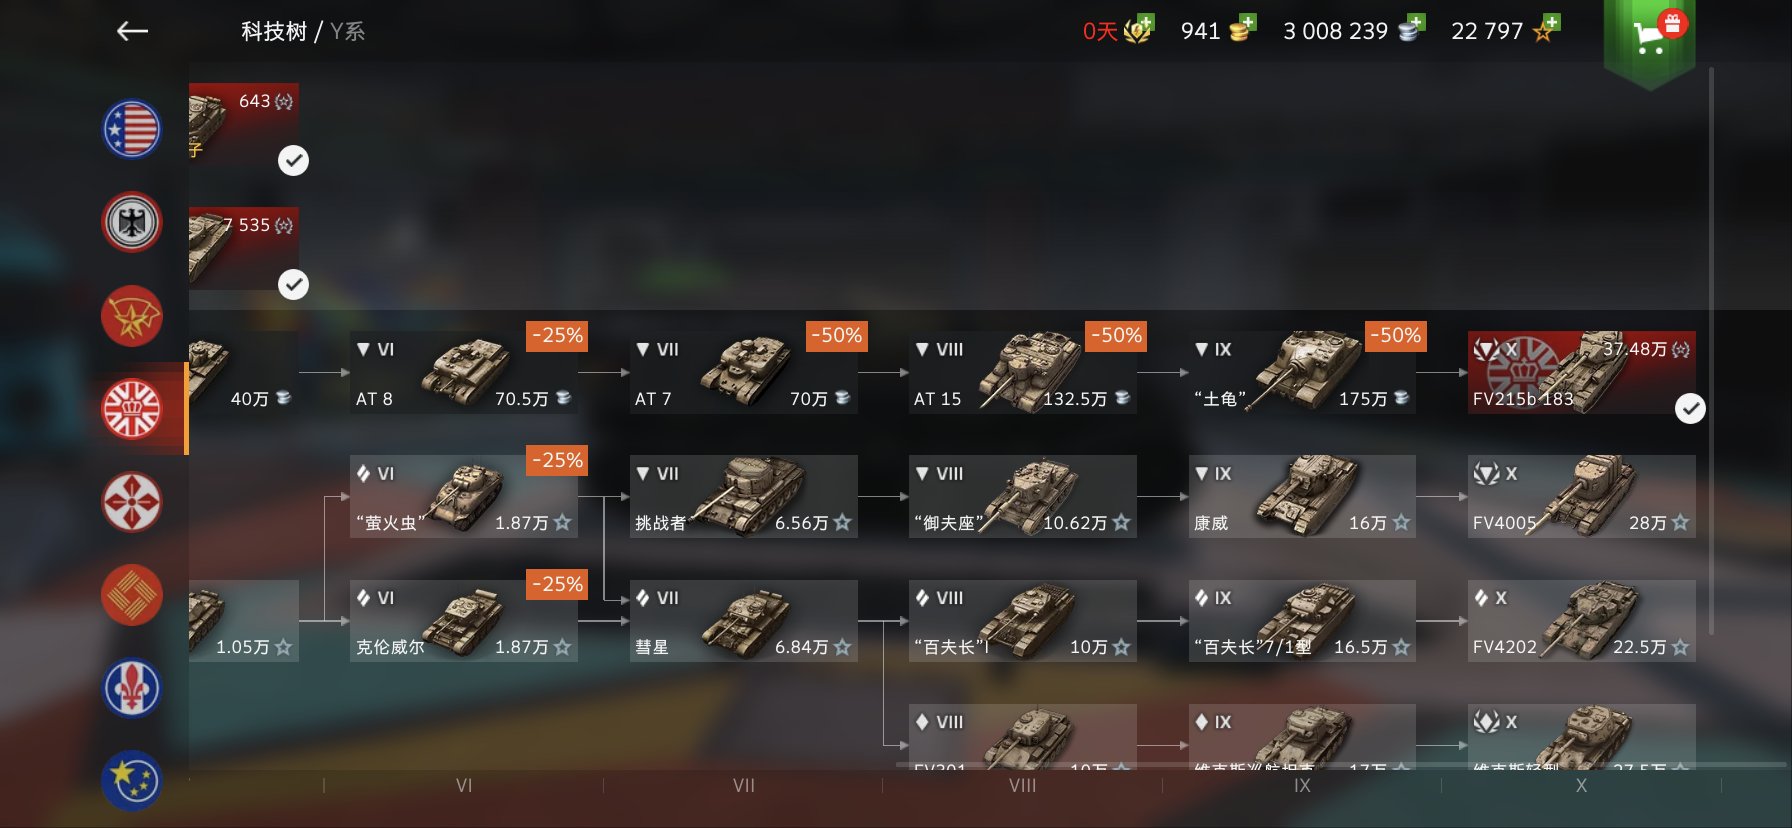Toggle checkmark on the 7 535 tank card

(293, 284)
